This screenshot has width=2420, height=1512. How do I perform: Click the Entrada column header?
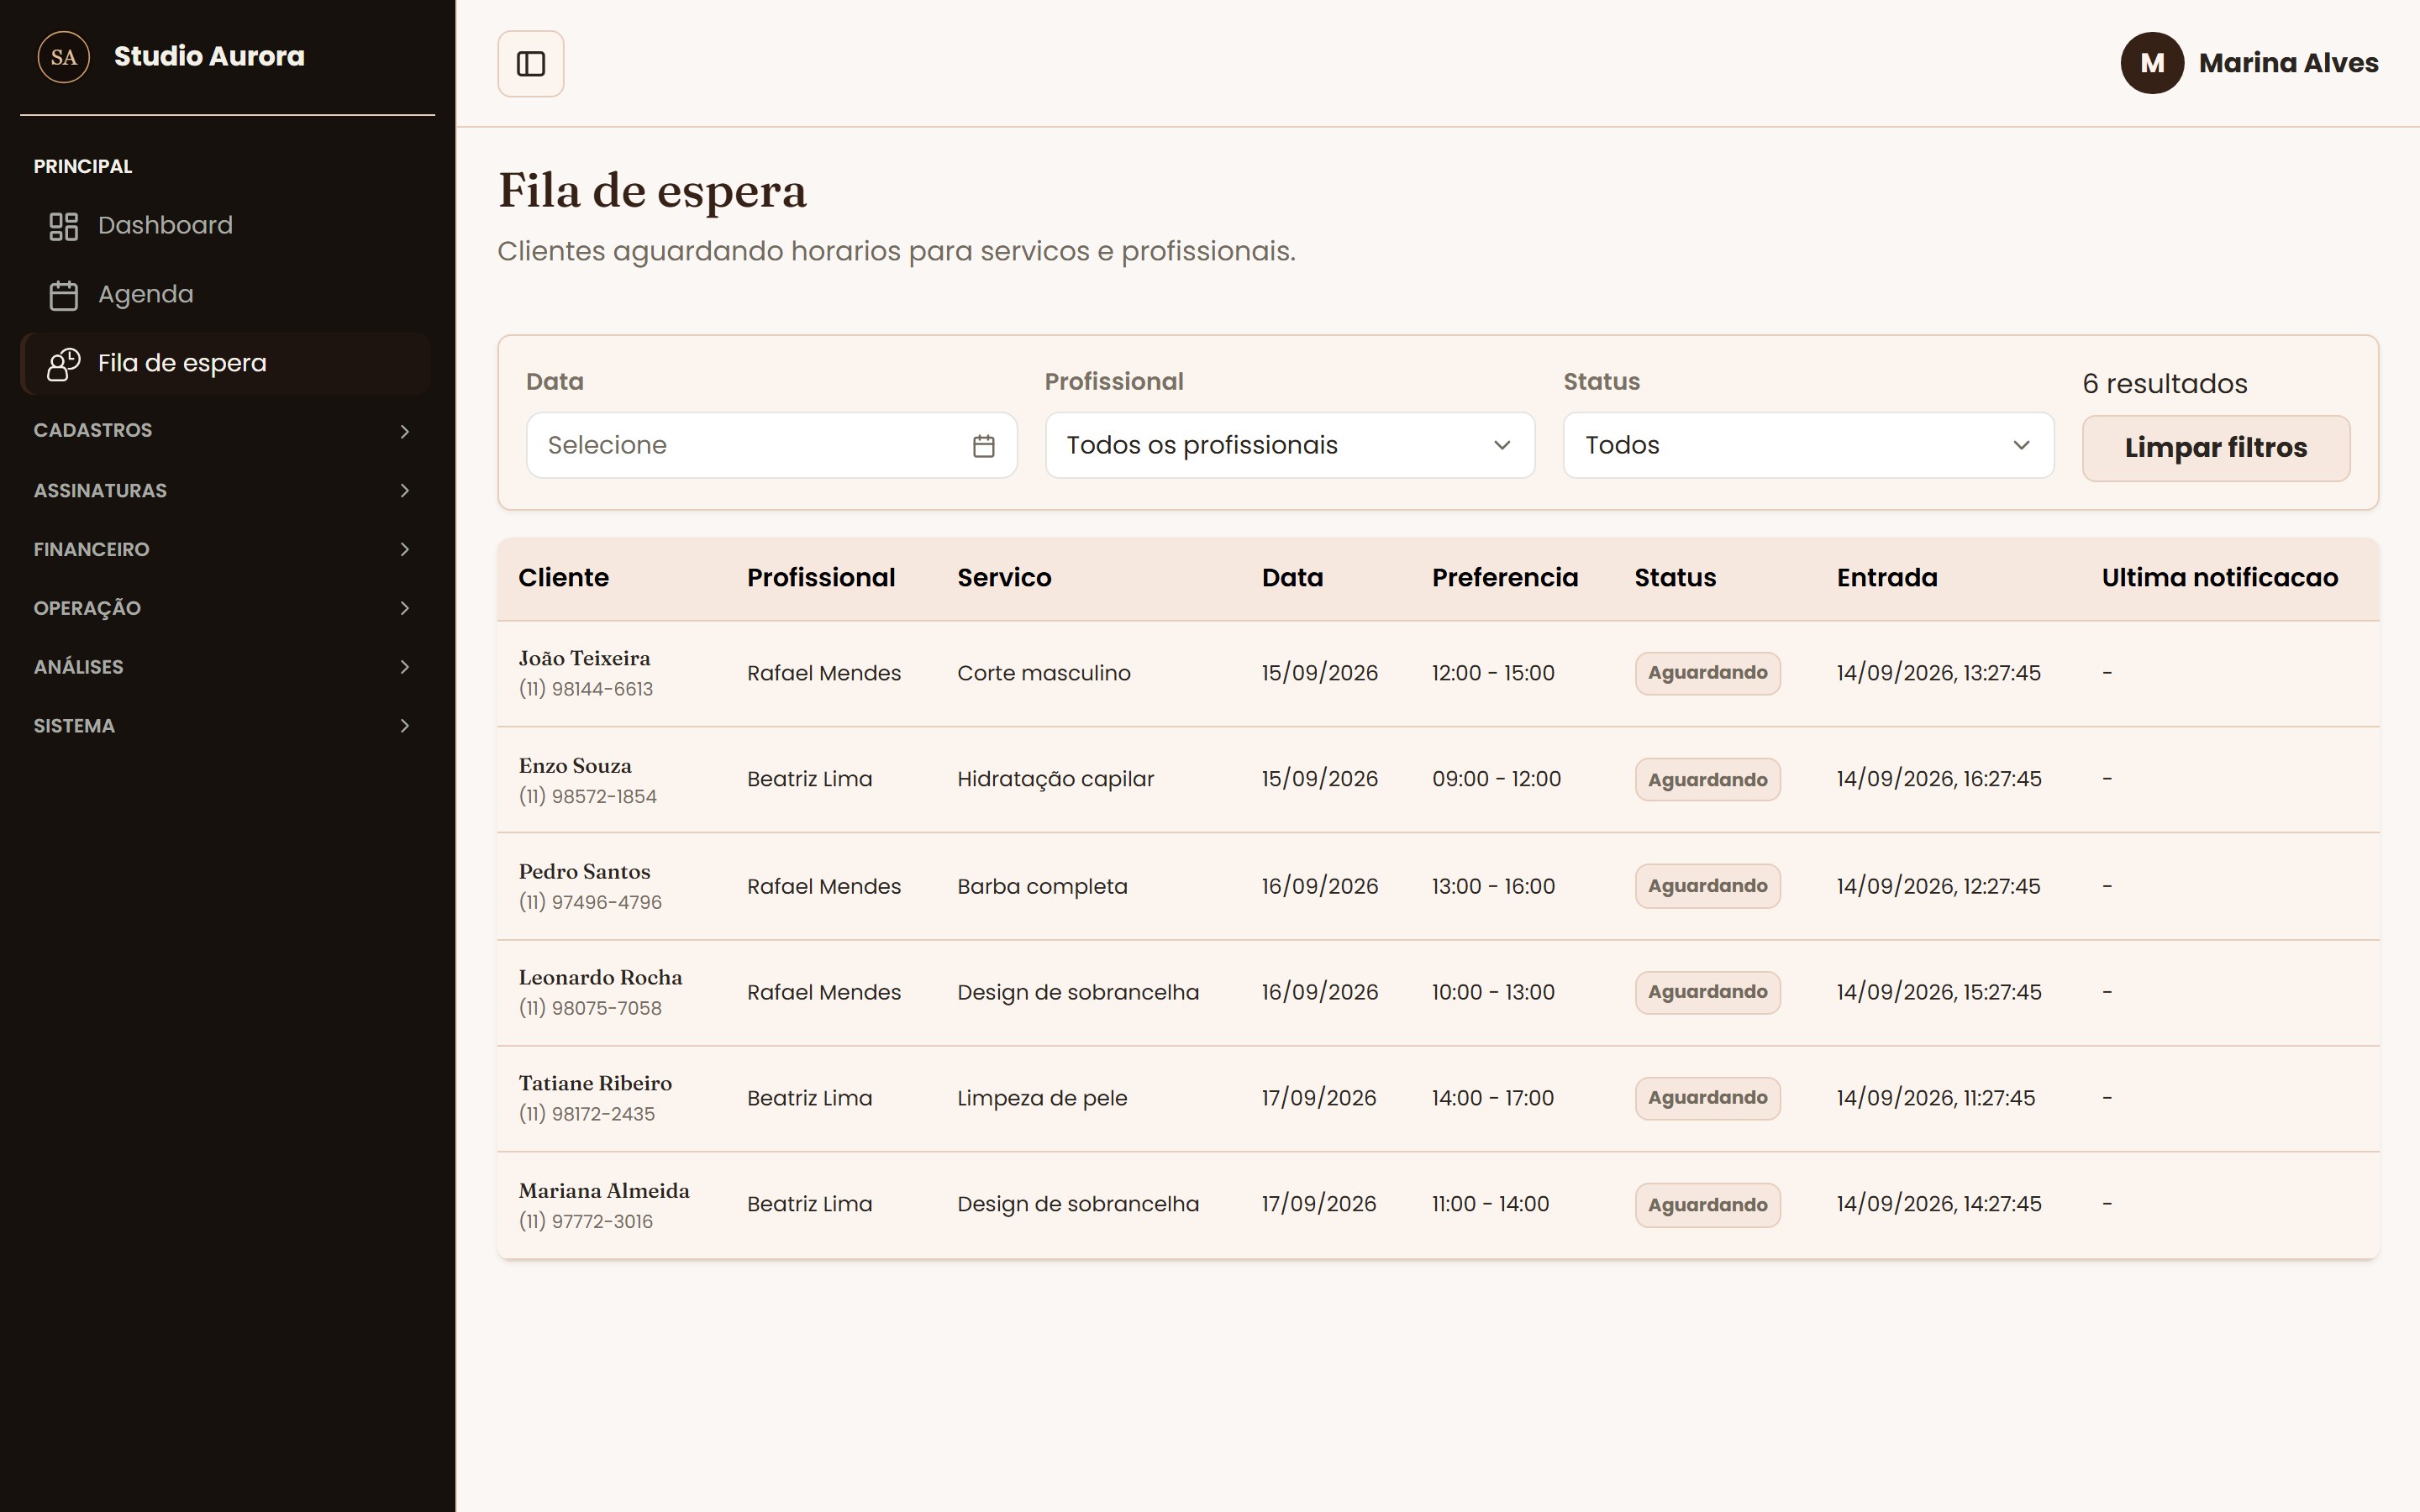[1886, 578]
